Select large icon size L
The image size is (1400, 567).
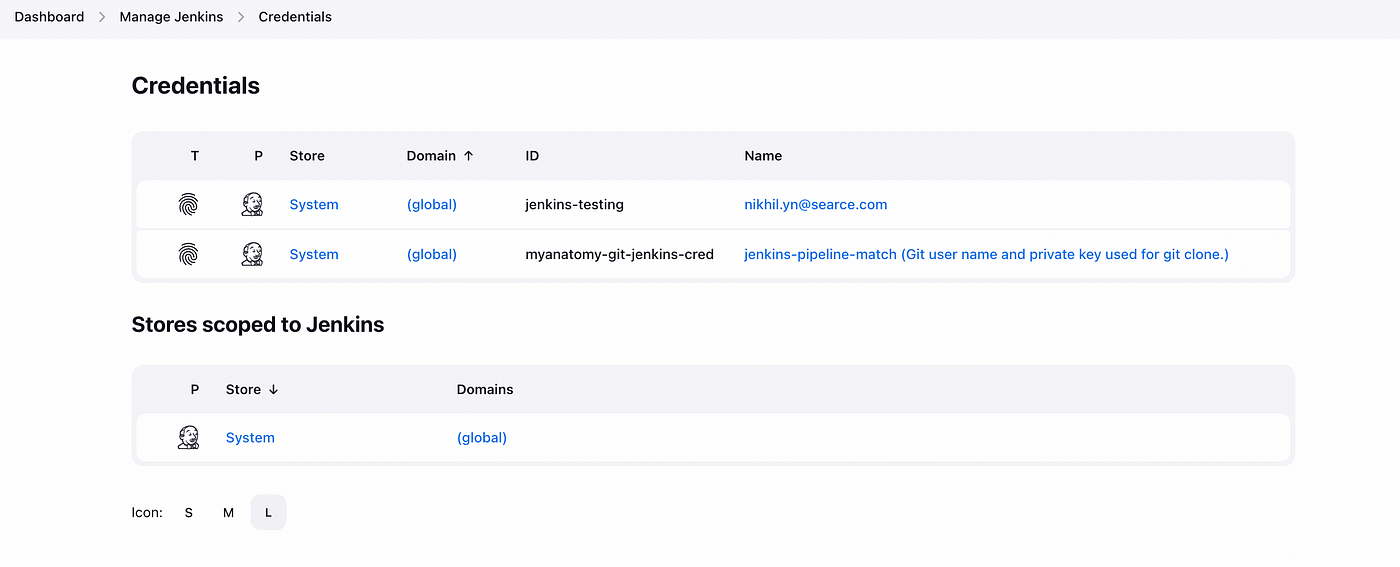click(x=268, y=513)
